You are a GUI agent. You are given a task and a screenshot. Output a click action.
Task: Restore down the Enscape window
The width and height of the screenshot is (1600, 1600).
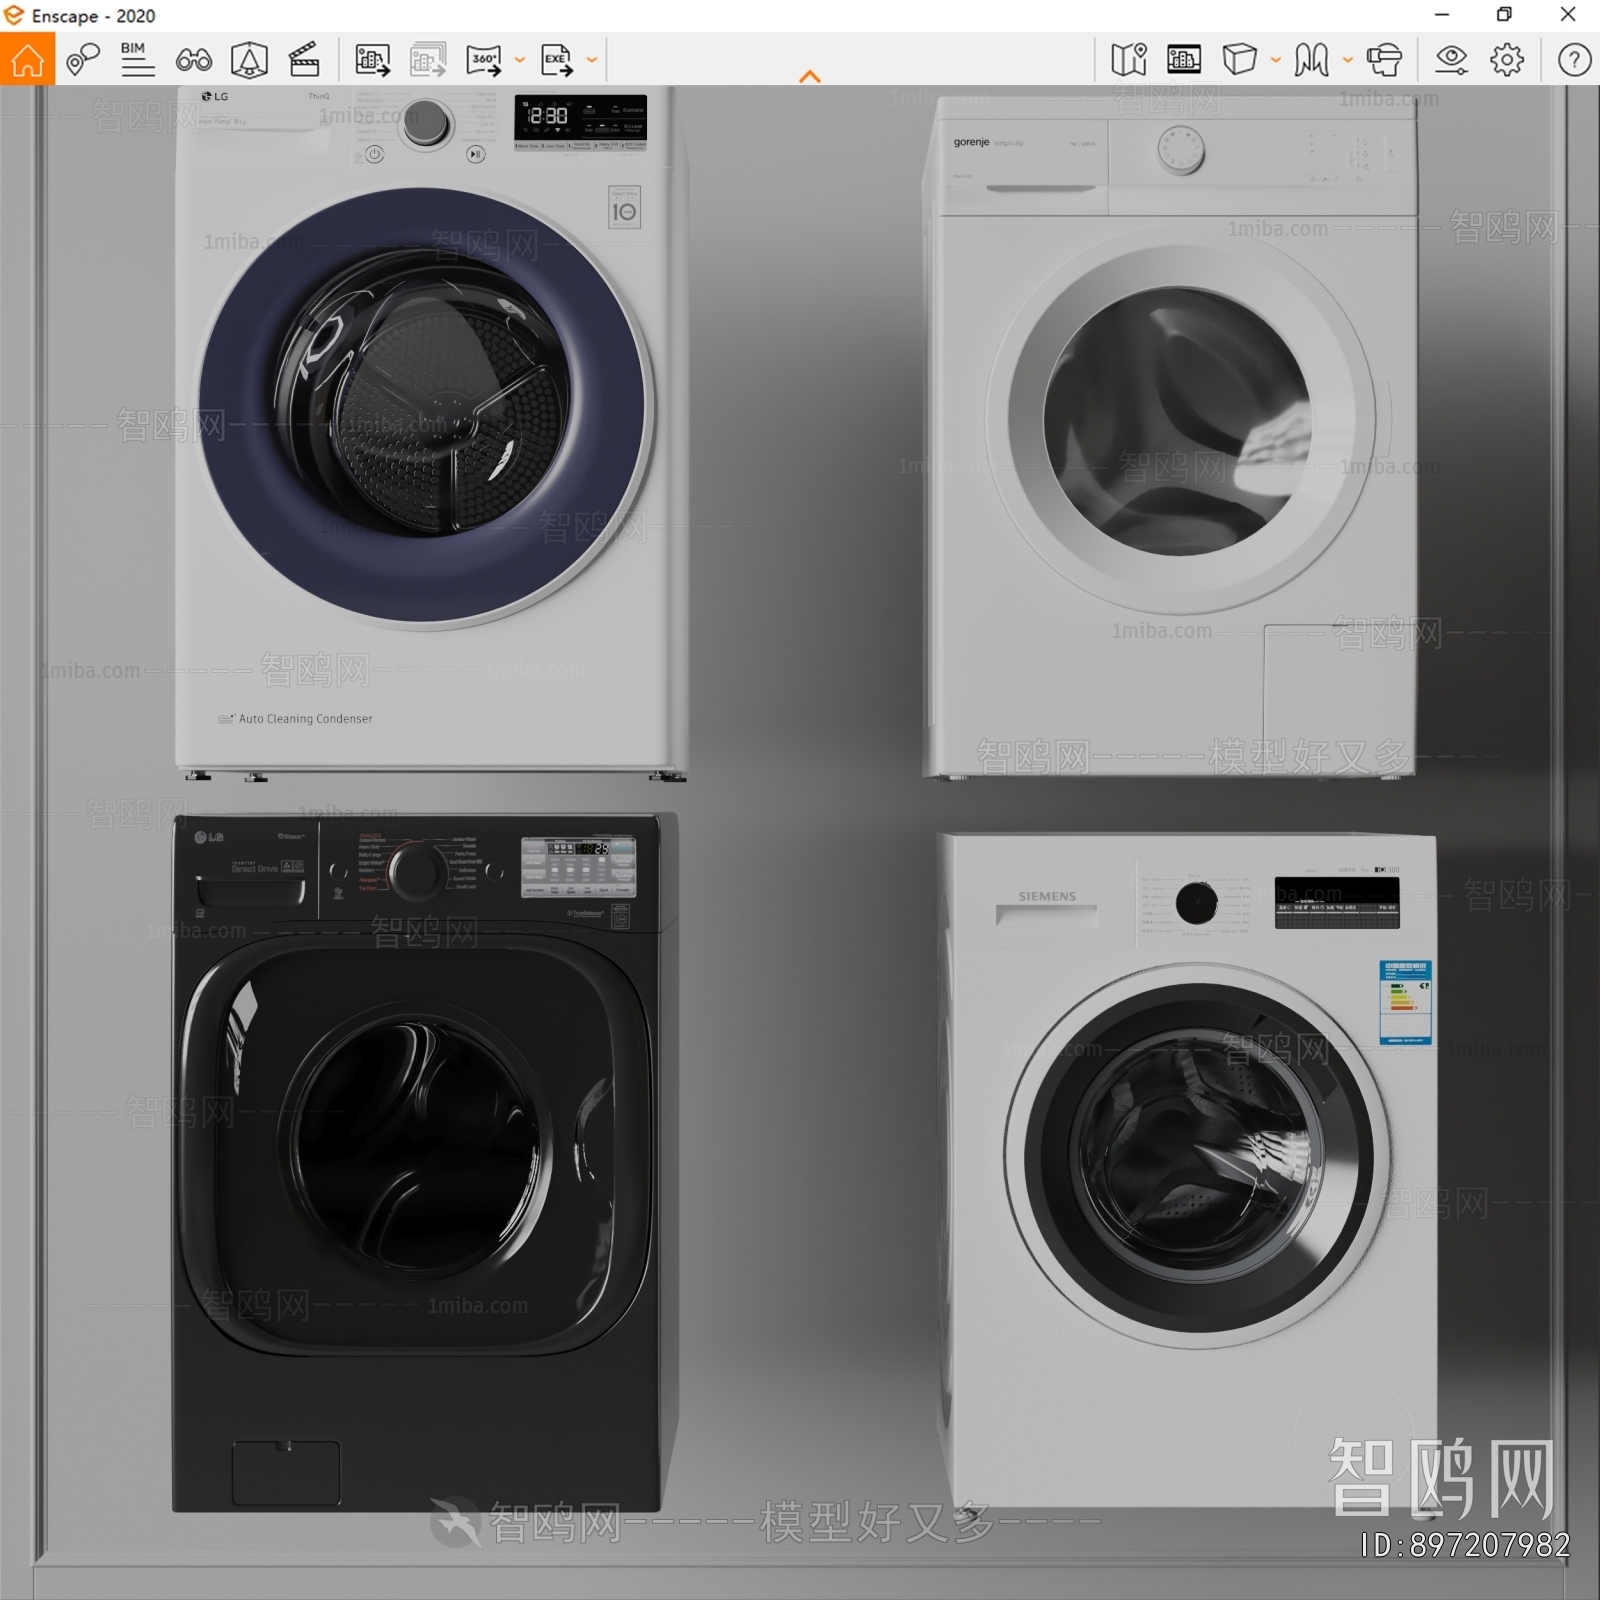(1504, 15)
